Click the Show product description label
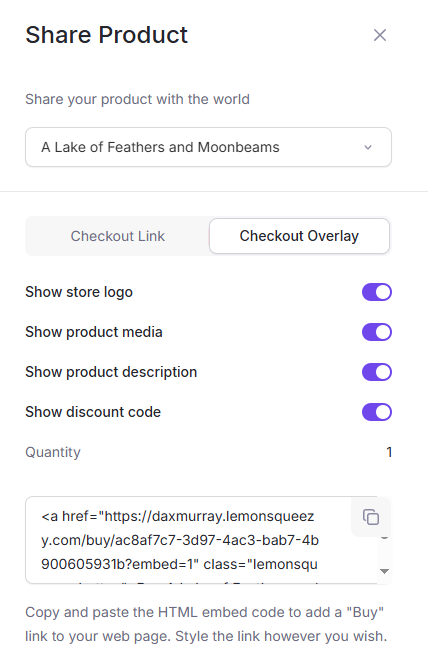This screenshot has width=428, height=662. point(111,372)
